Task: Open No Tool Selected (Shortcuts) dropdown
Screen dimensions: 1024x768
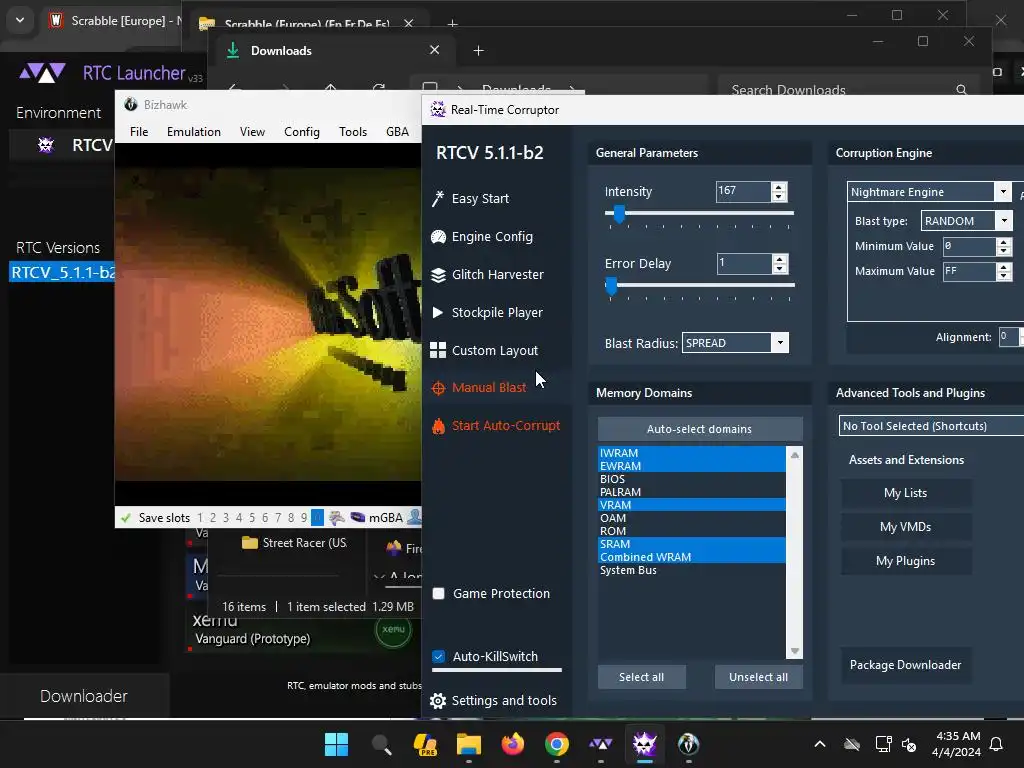Action: pos(931,426)
